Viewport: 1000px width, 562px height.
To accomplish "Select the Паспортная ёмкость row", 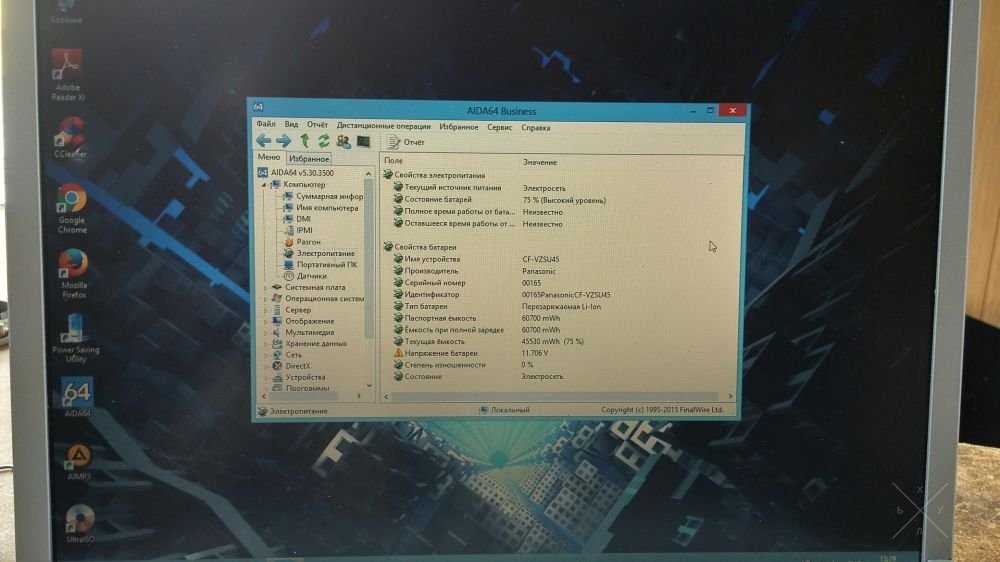I will (x=476, y=318).
